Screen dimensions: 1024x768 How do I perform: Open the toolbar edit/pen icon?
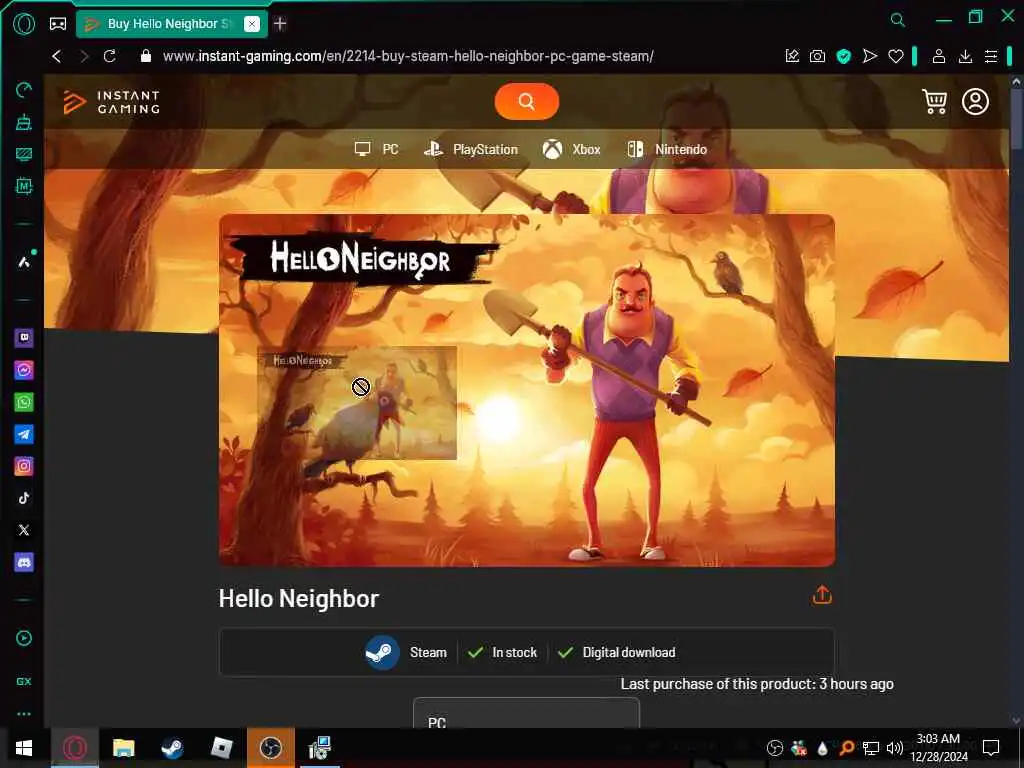click(792, 56)
